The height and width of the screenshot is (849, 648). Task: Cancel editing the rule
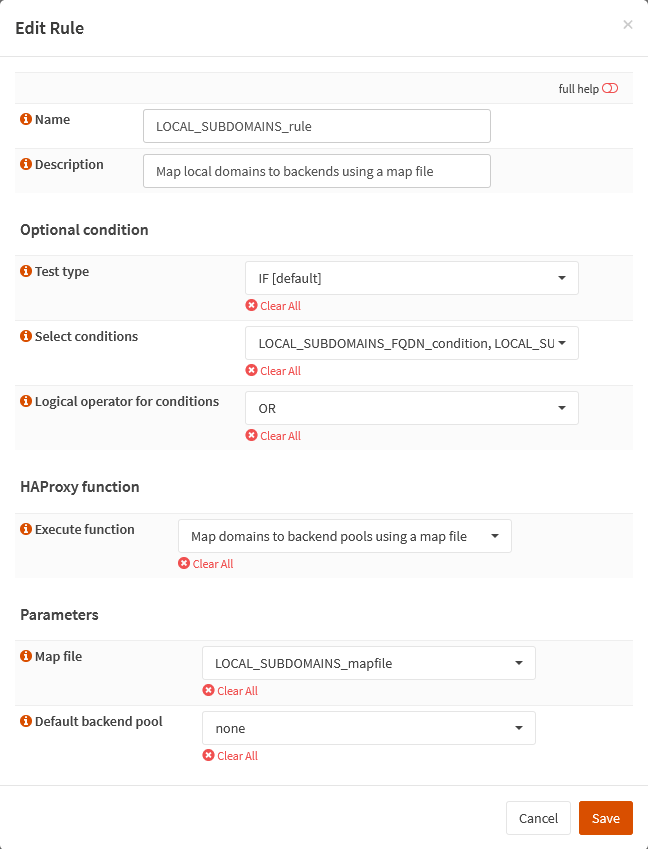(x=538, y=818)
